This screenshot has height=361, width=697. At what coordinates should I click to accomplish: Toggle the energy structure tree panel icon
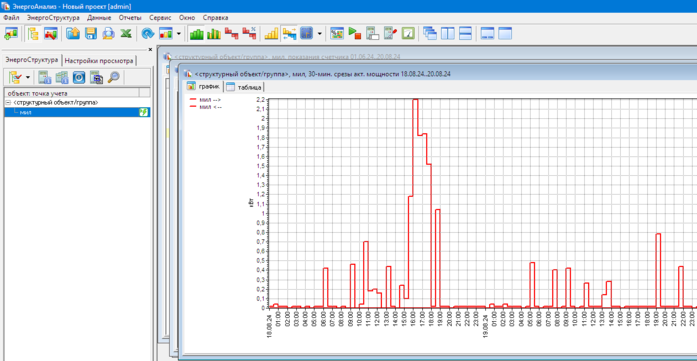pyautogui.click(x=33, y=33)
